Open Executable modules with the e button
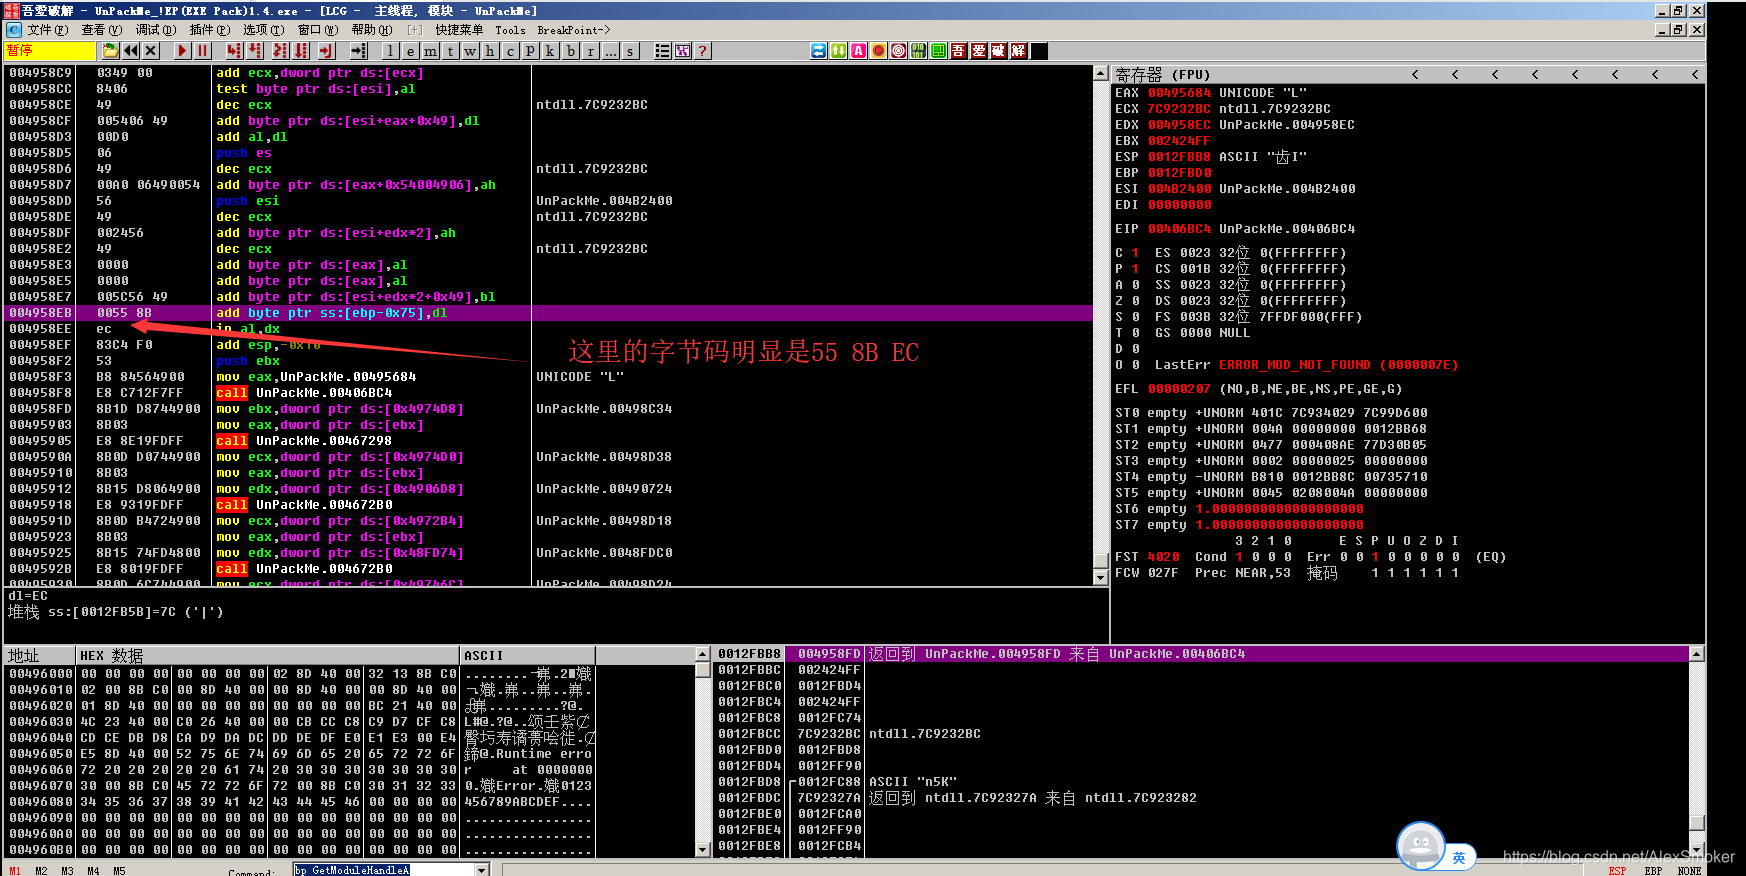The image size is (1746, 876). point(410,51)
